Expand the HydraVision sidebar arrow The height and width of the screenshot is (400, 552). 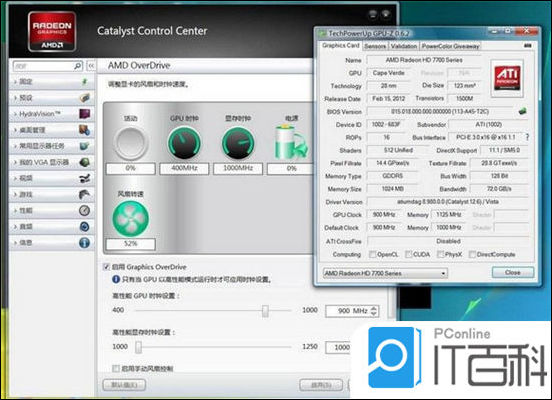click(15, 114)
